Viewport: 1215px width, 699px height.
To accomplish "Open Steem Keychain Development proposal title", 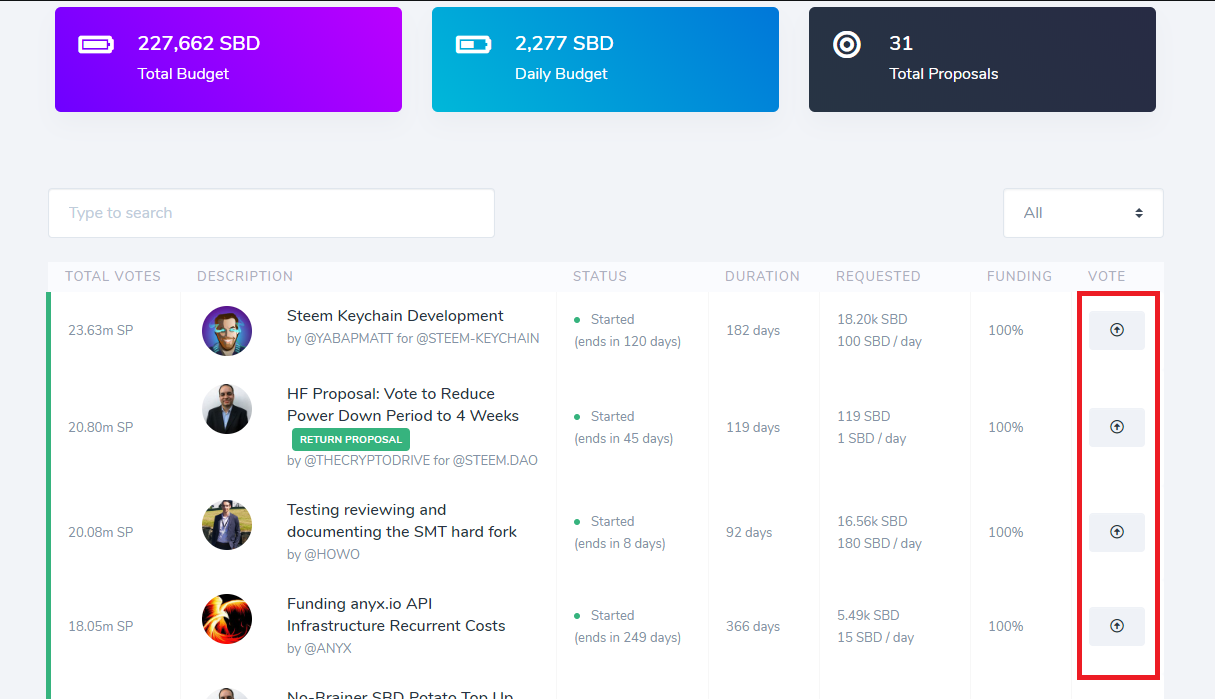I will [x=395, y=316].
